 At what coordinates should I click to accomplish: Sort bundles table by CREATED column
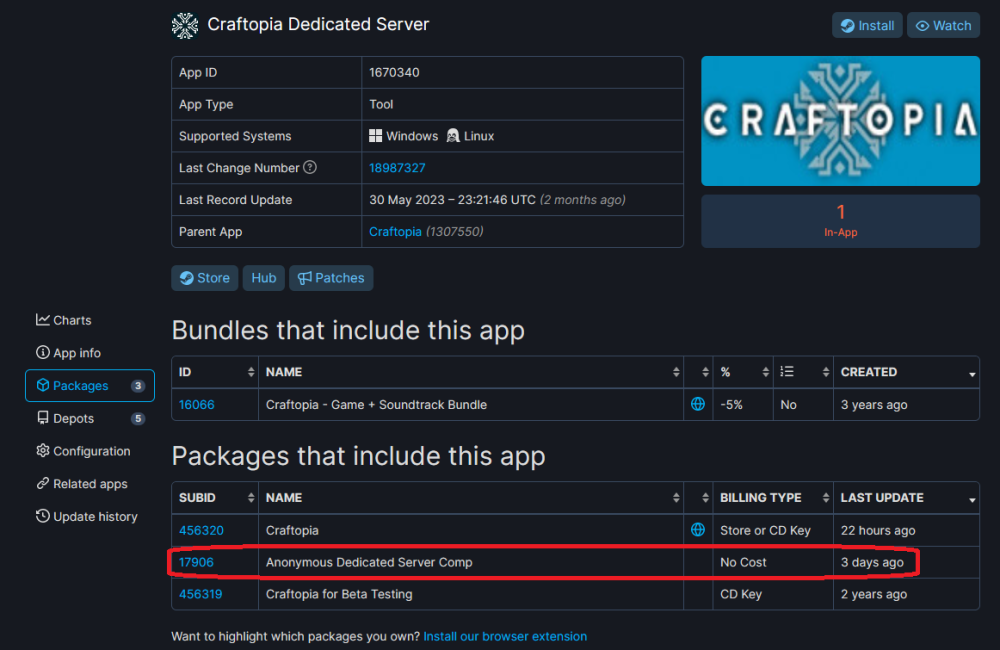[906, 372]
